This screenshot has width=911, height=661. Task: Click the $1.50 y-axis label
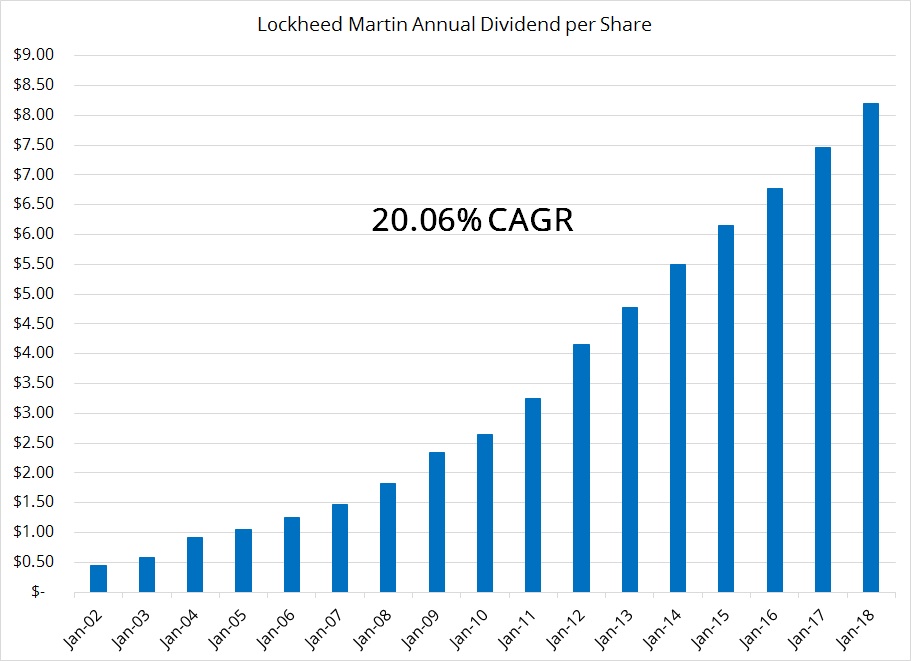point(34,502)
